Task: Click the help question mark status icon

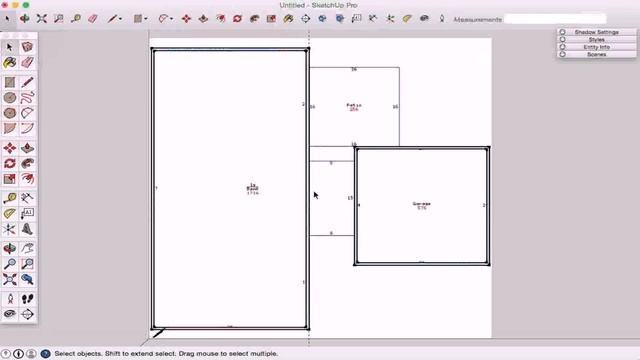Action: [6, 353]
